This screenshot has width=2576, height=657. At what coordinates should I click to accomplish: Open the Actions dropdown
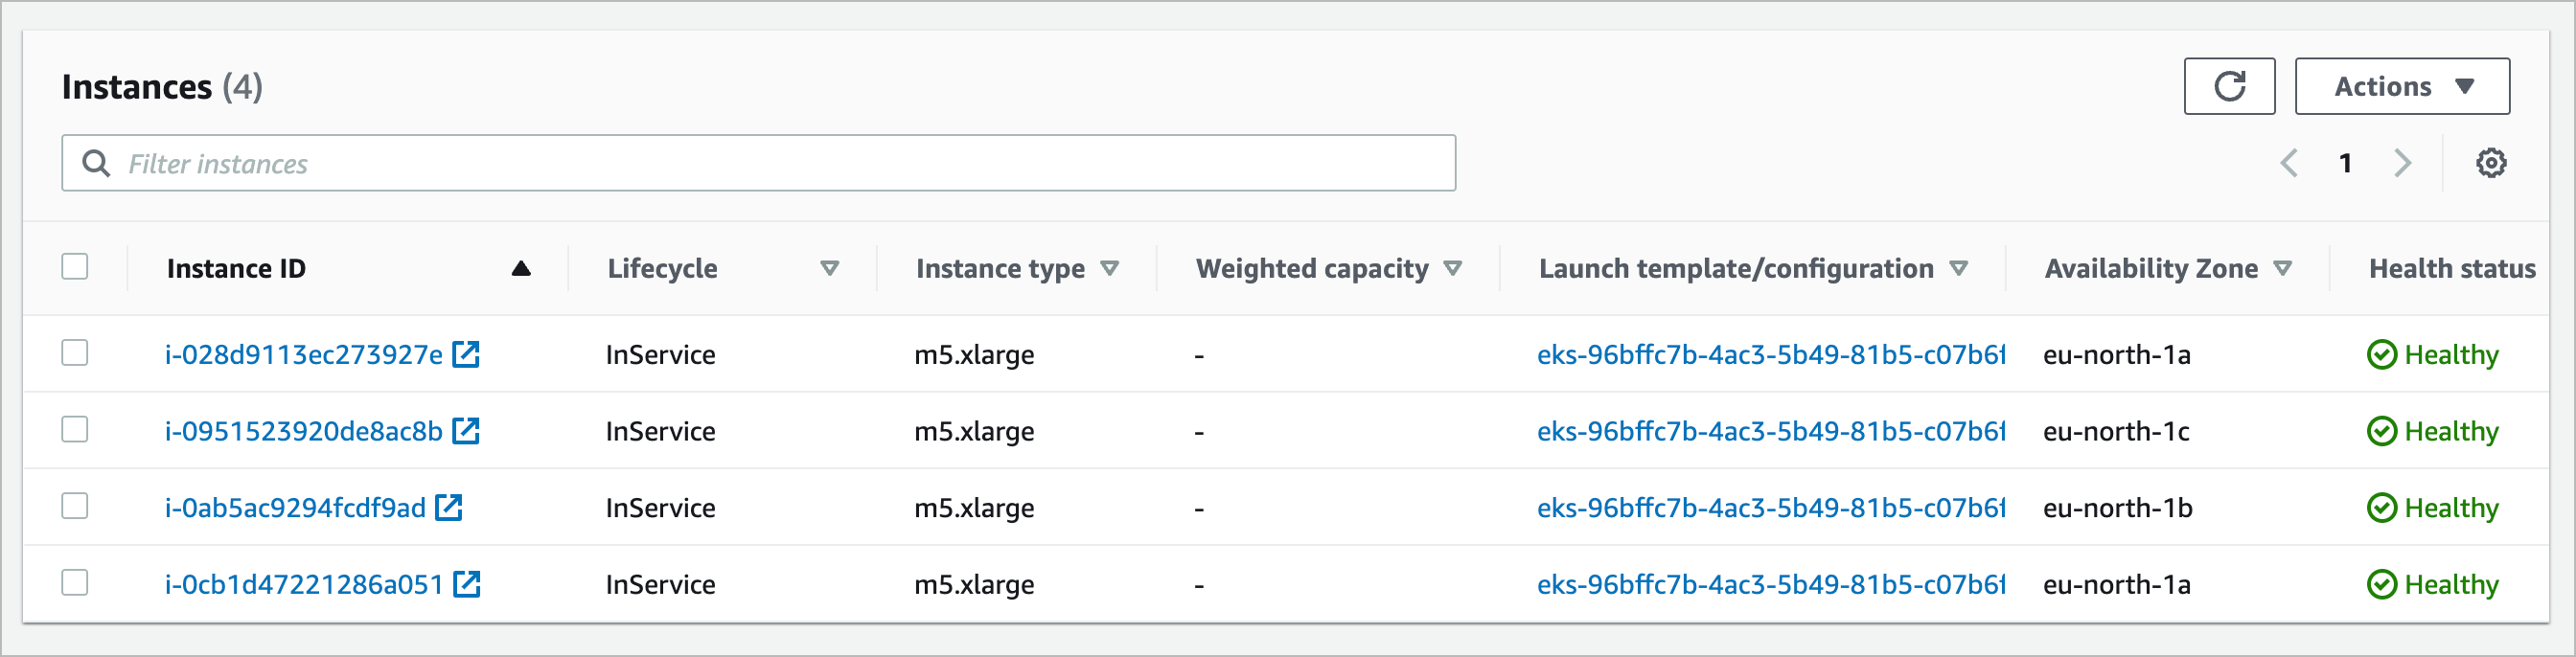click(2402, 86)
